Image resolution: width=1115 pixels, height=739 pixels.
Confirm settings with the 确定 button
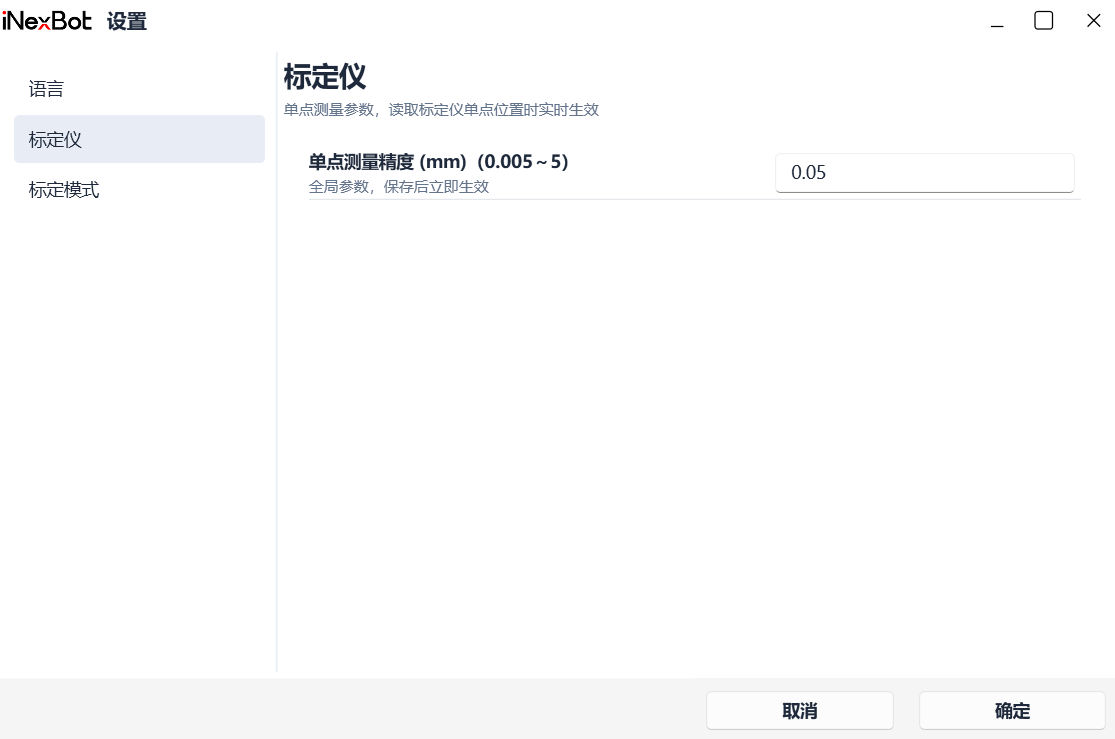click(1013, 711)
